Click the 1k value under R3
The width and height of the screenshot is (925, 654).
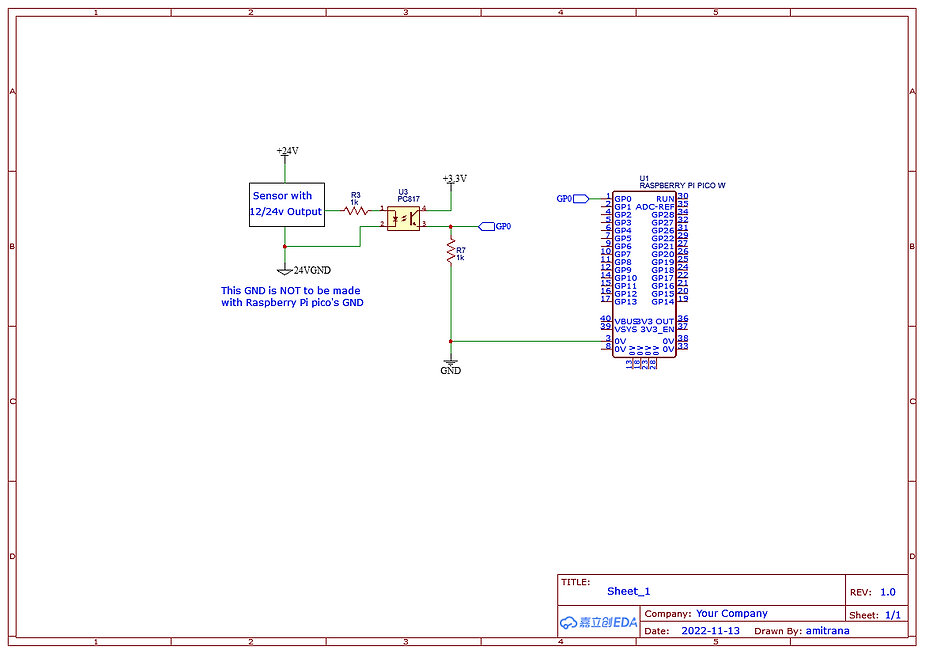coord(355,202)
